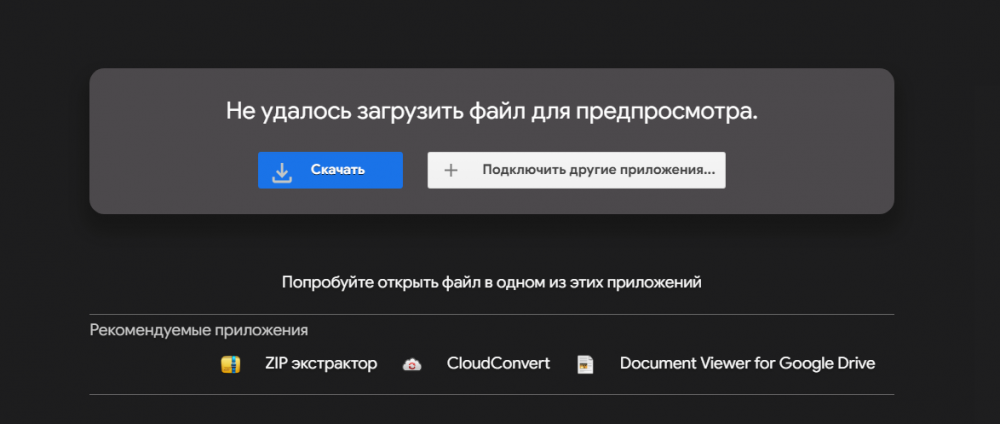
Task: Click the plus icon for connecting apps
Action: tap(451, 170)
